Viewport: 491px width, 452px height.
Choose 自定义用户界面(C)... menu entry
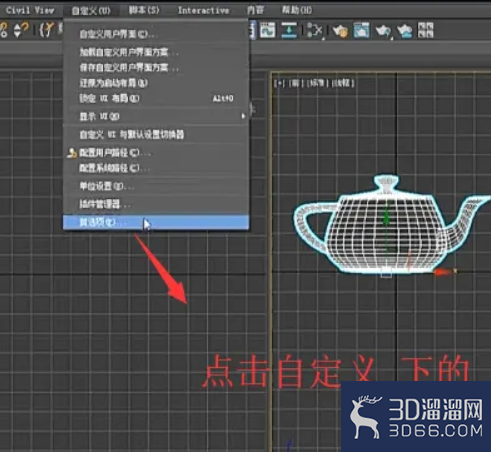tap(156, 34)
